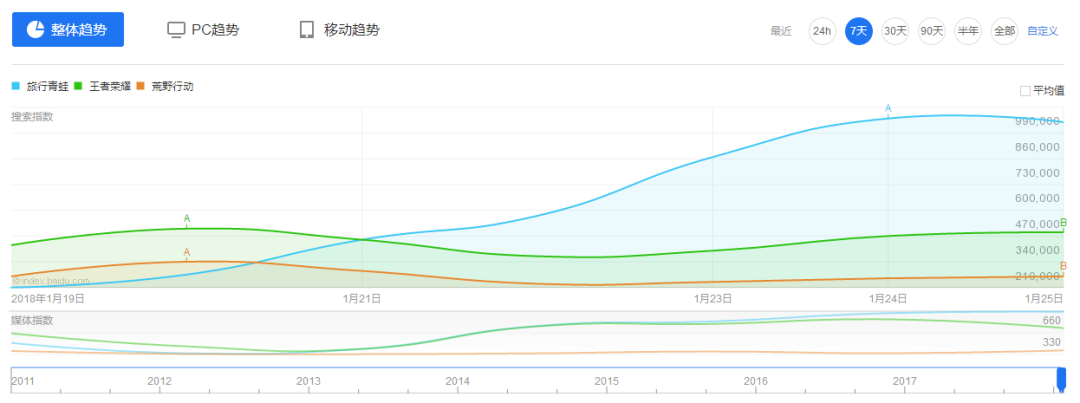This screenshot has width=1080, height=403.
Task: Click the 搜索指数 chart title
Action: (32, 116)
